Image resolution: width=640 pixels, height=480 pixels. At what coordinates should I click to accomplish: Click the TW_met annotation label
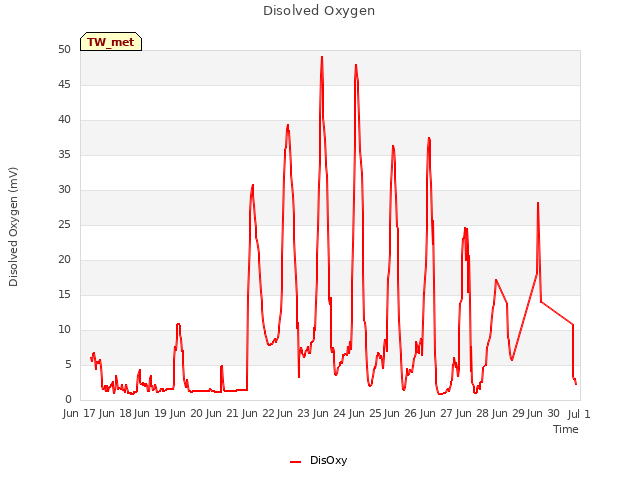pyautogui.click(x=111, y=42)
